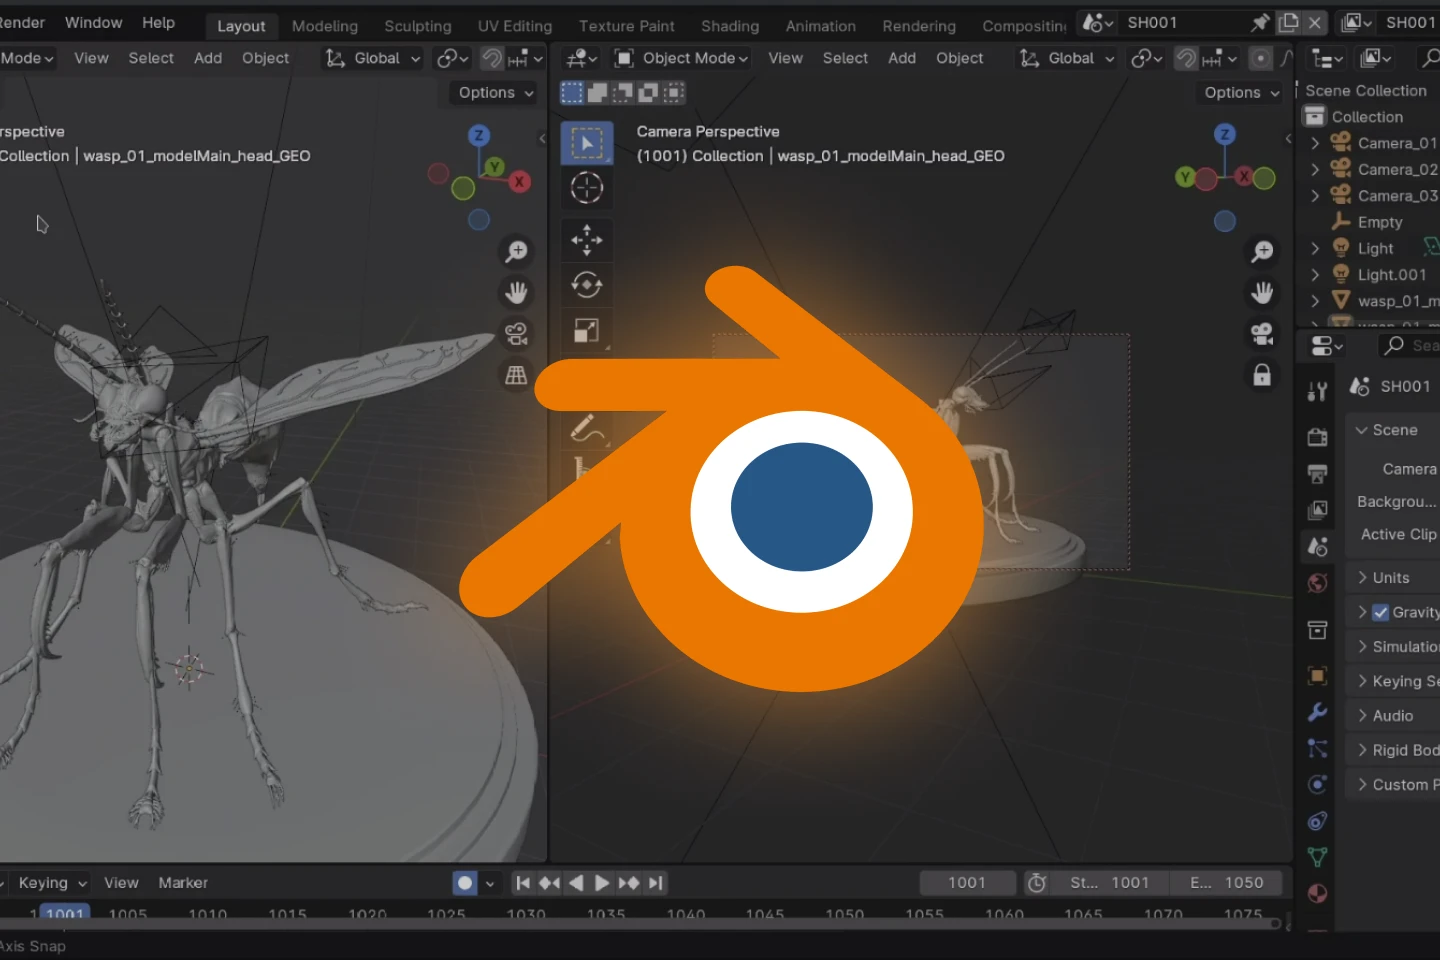The image size is (1440, 960).
Task: Toggle lock camera to view padlock
Action: (x=1262, y=375)
